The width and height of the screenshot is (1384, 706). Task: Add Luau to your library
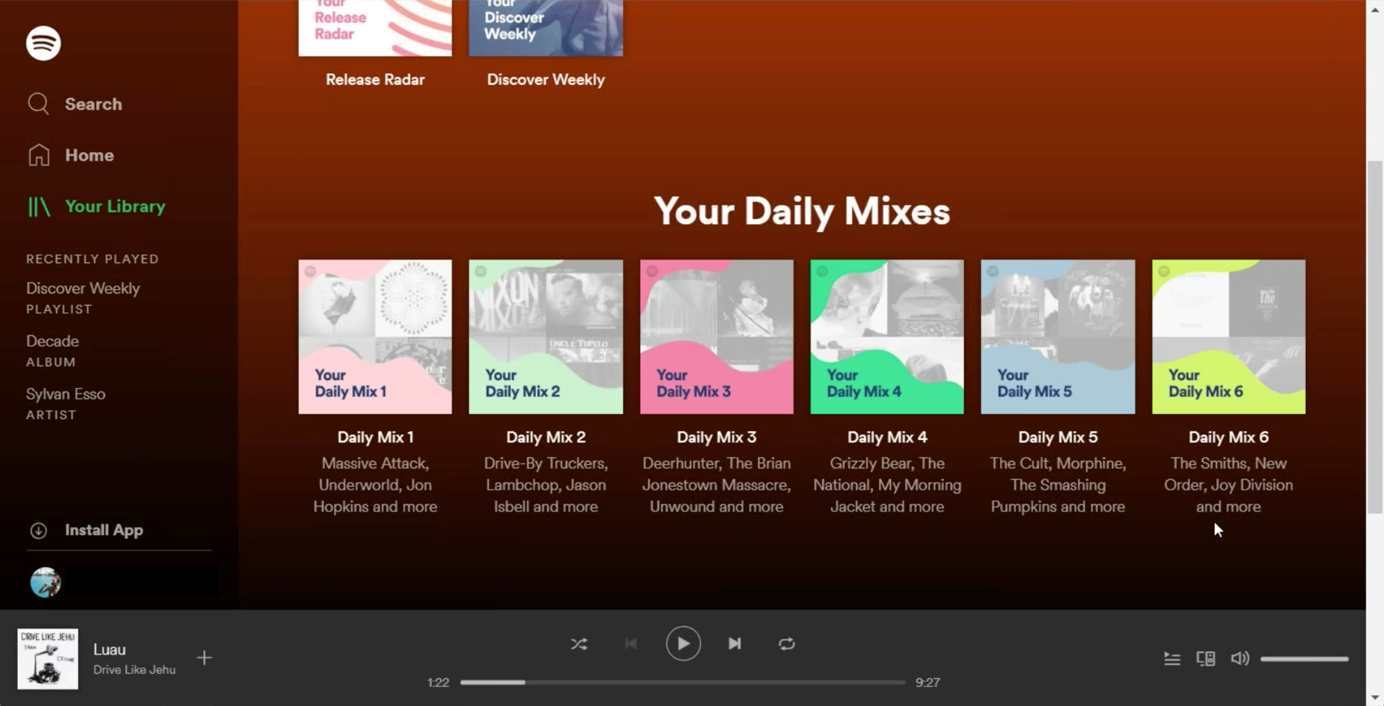tap(204, 658)
